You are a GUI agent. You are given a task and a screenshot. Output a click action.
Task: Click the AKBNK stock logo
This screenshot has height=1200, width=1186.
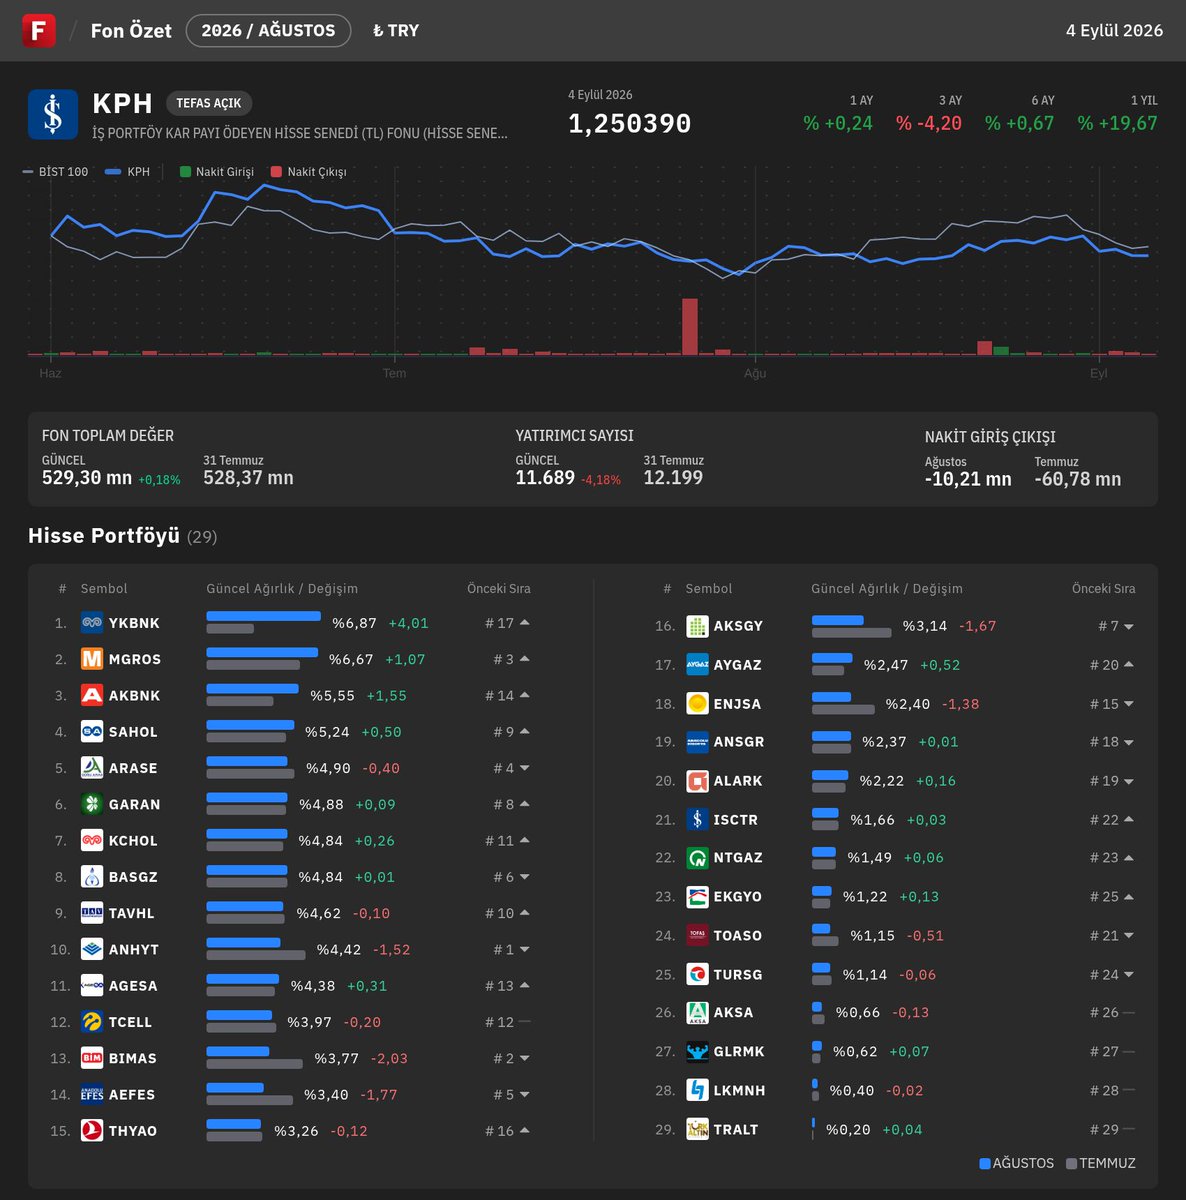tap(92, 695)
